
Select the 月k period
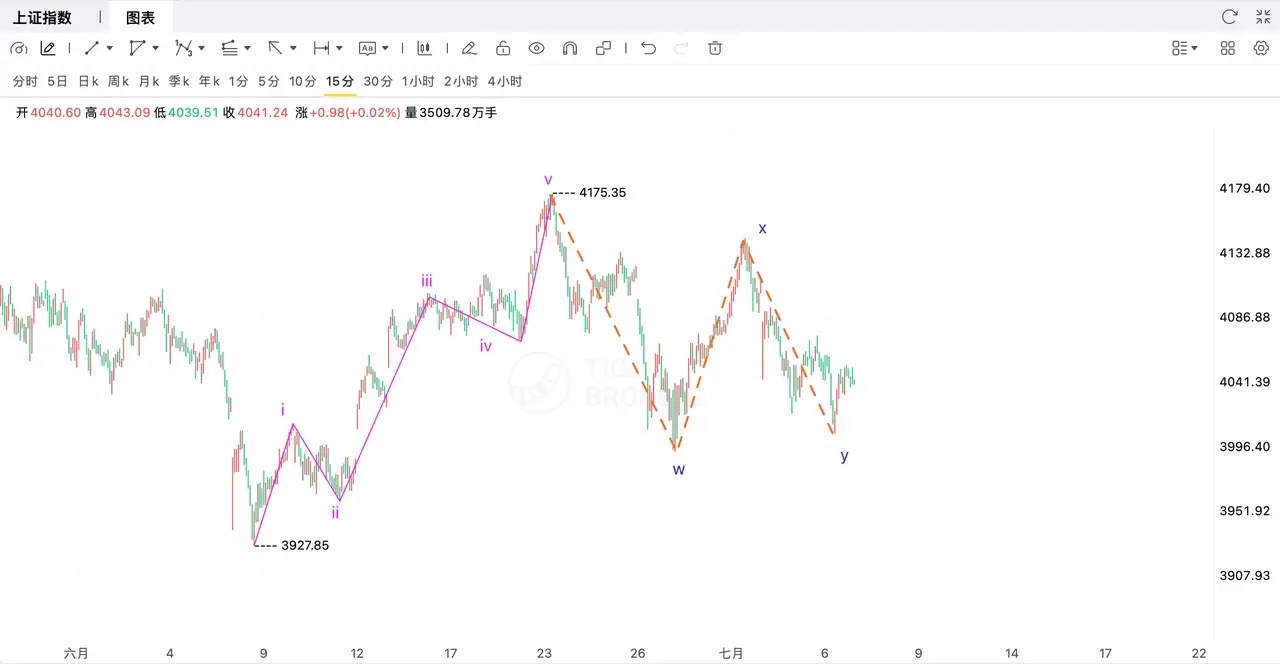click(x=149, y=81)
